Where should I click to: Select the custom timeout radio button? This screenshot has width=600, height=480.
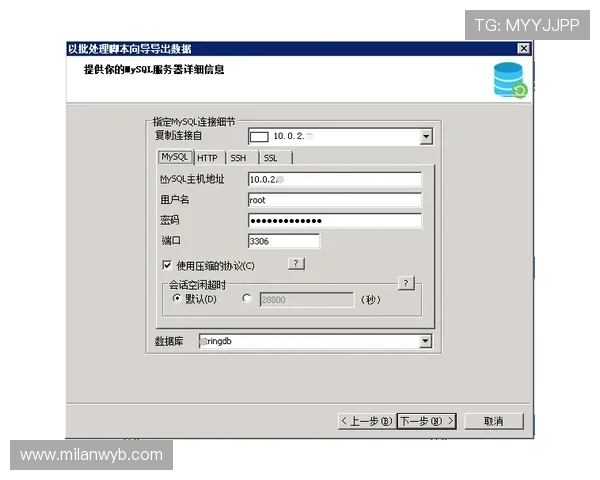(x=247, y=298)
